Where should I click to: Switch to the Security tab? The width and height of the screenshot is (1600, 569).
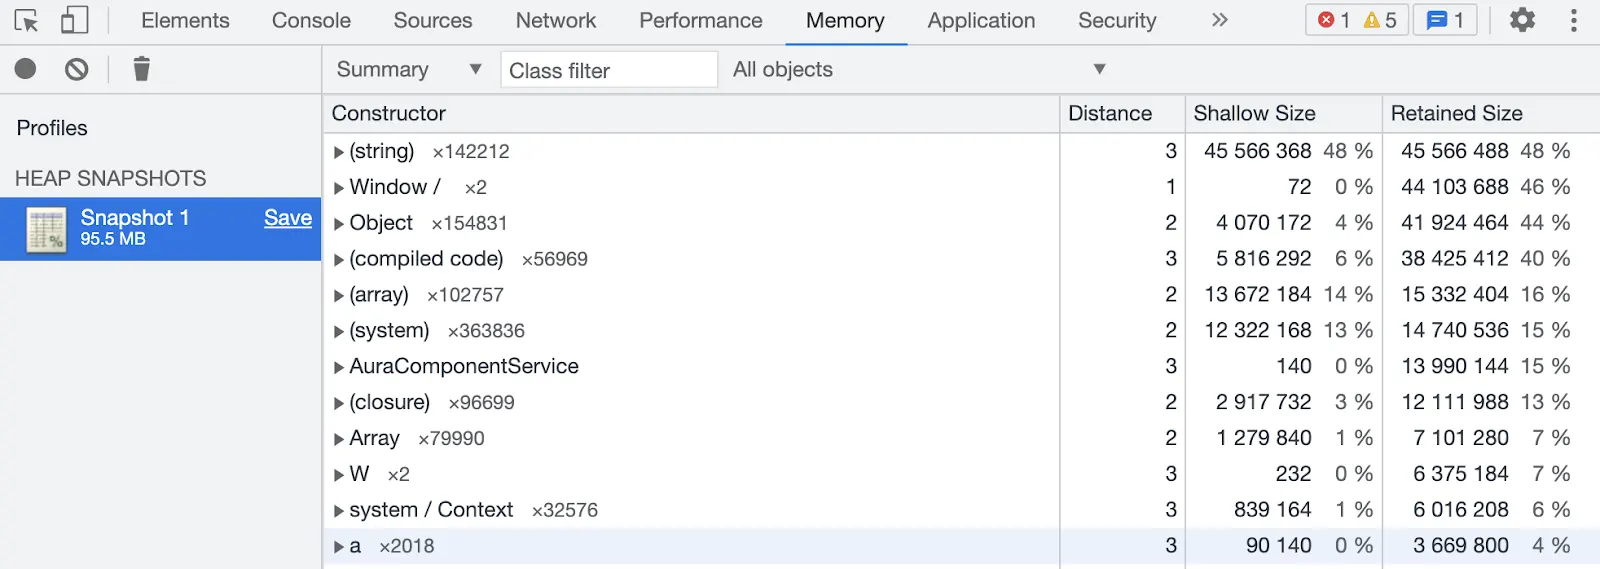(x=1117, y=21)
